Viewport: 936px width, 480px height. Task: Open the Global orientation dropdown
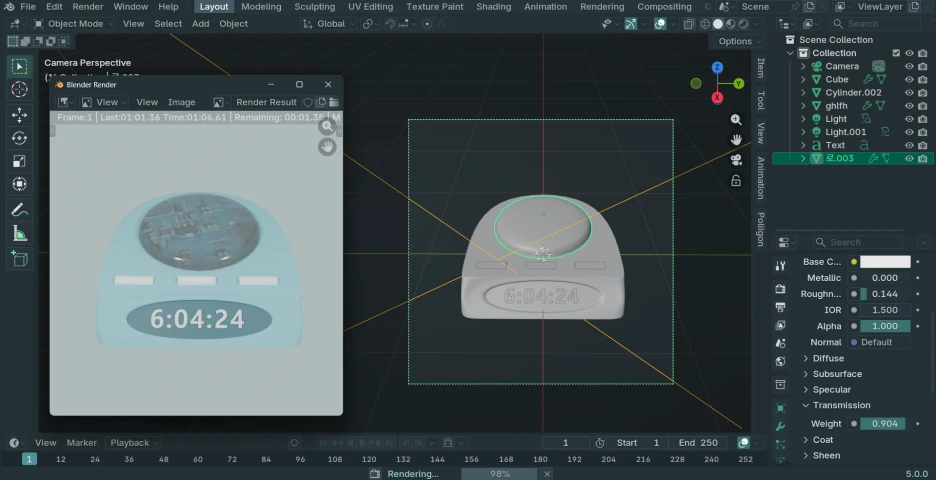pos(328,24)
